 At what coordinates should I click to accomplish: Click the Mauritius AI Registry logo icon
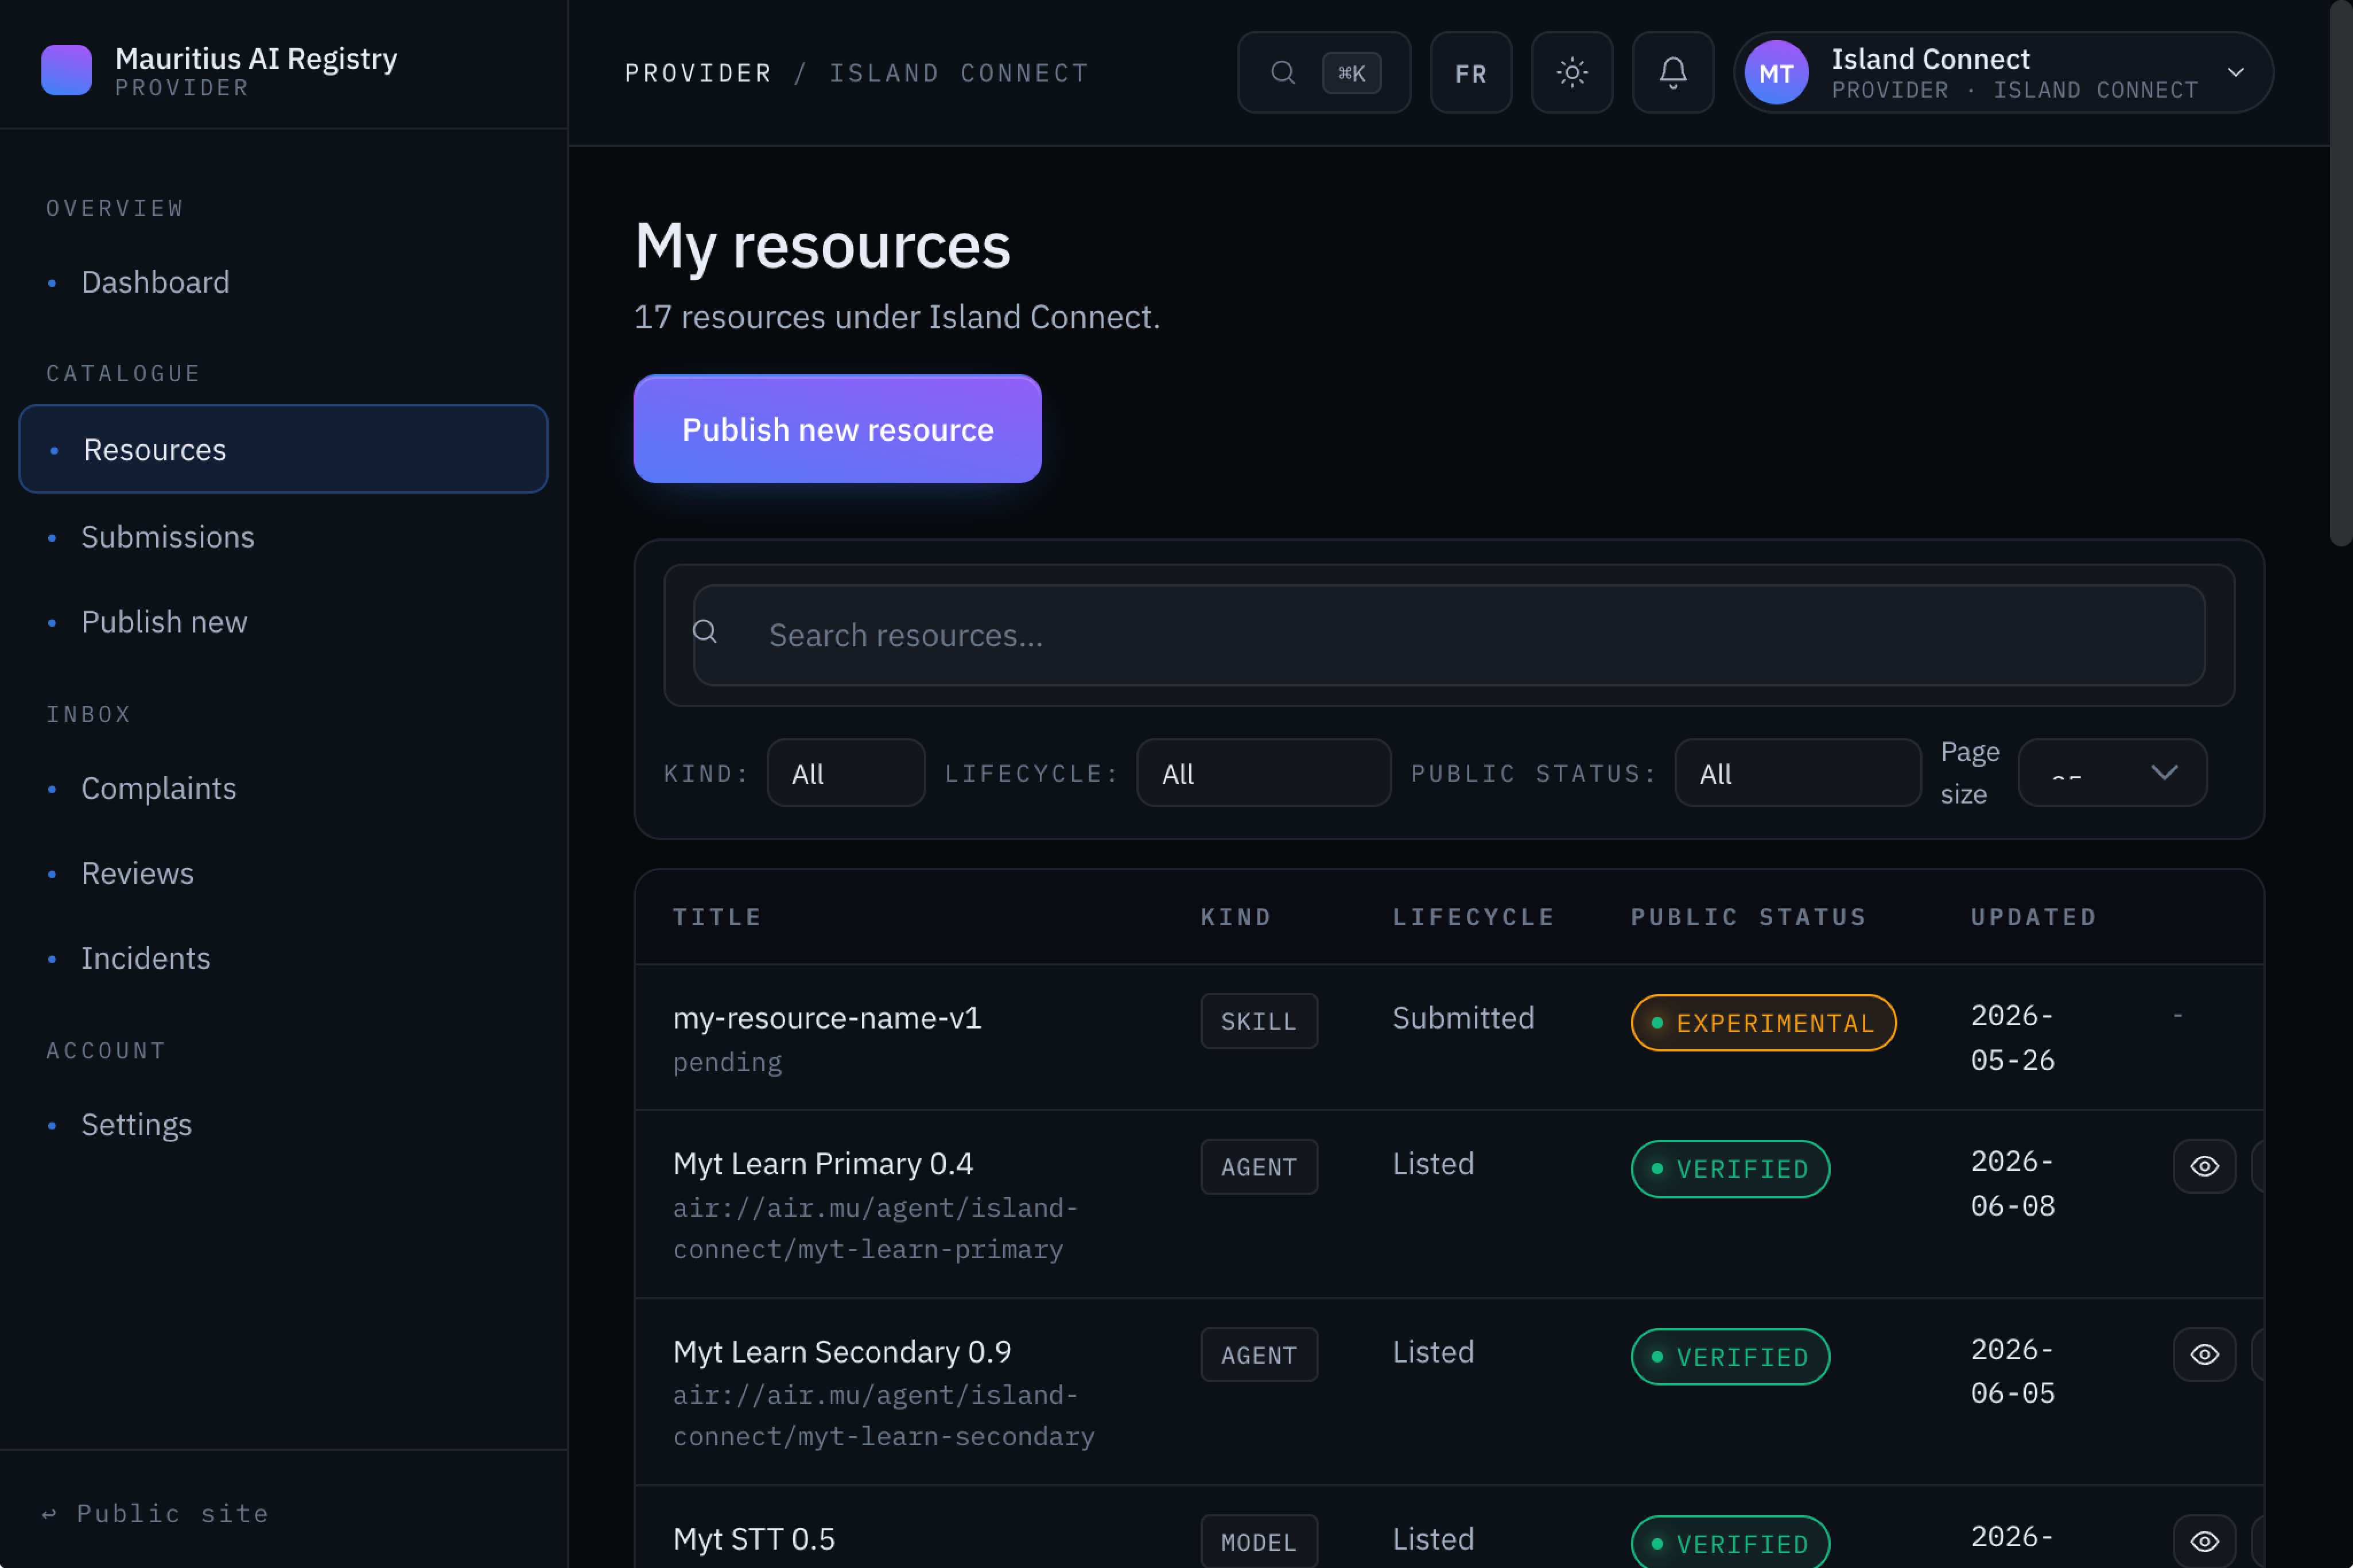66,71
